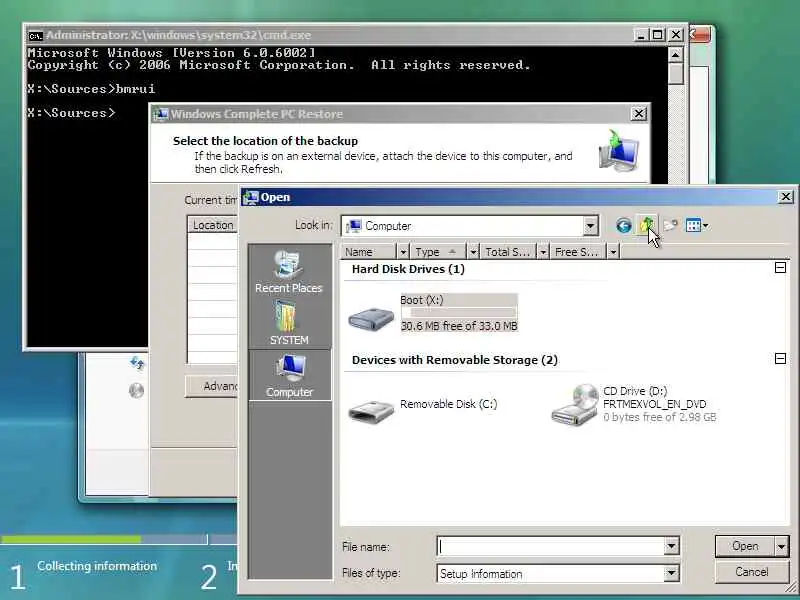Select CD Drive (D:) FRTMEXVOL_EN_DVD
The height and width of the screenshot is (600, 800).
(634, 404)
